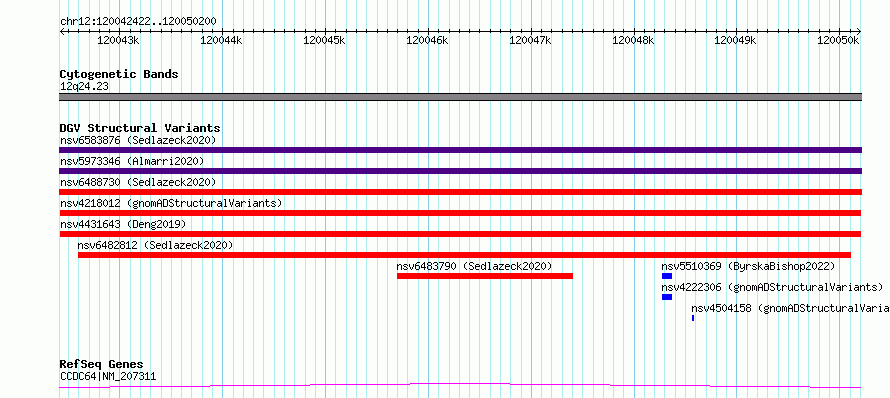Select the red bar for nsv4431643

(460, 234)
